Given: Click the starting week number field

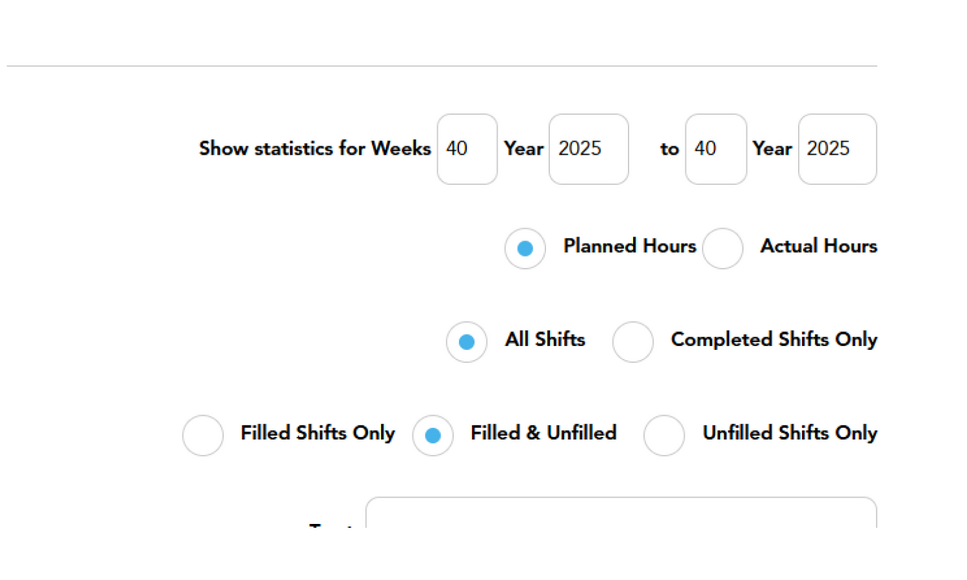Looking at the screenshot, I should 467,149.
